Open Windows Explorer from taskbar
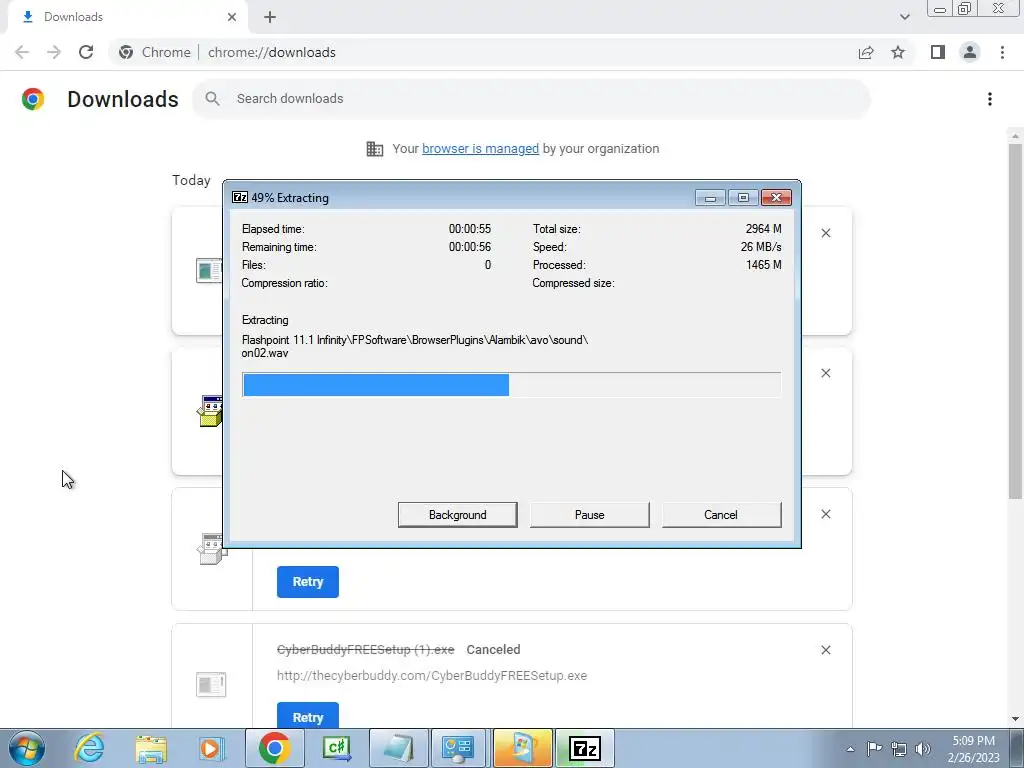This screenshot has height=768, width=1024. 151,748
